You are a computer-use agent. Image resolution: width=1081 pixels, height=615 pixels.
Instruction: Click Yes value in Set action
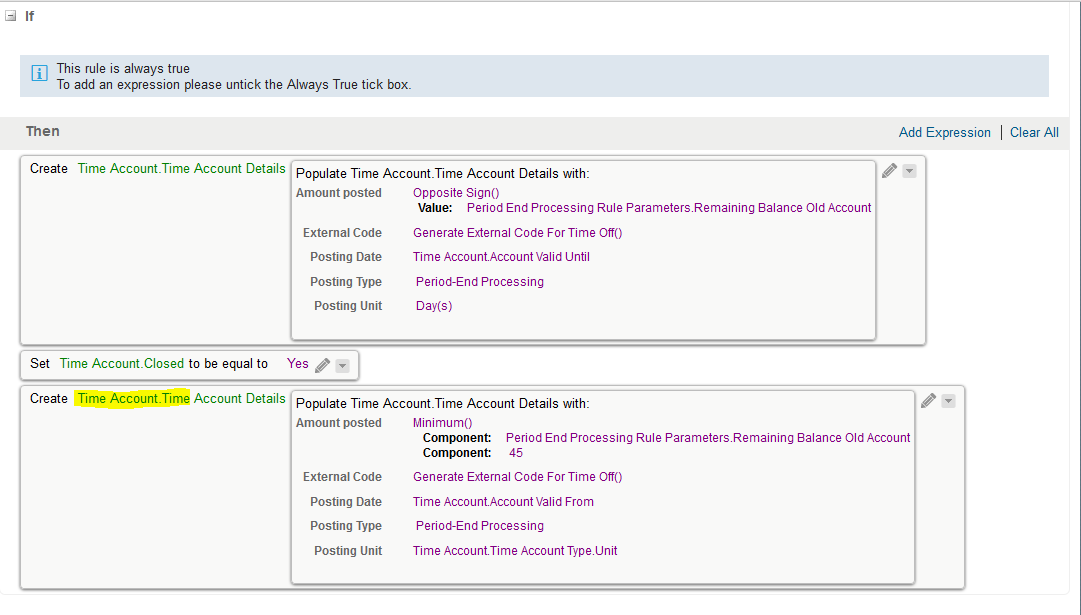[x=298, y=363]
